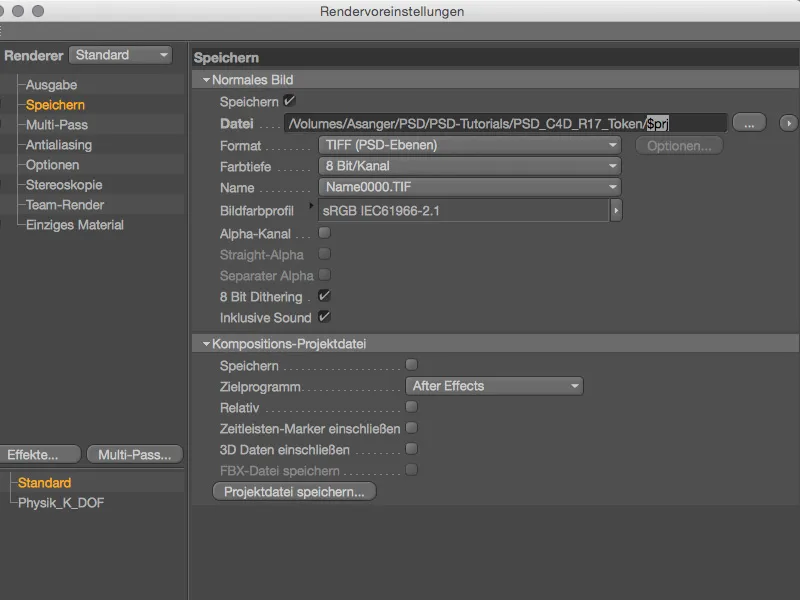Click the Multi-Pass... button

click(x=135, y=455)
